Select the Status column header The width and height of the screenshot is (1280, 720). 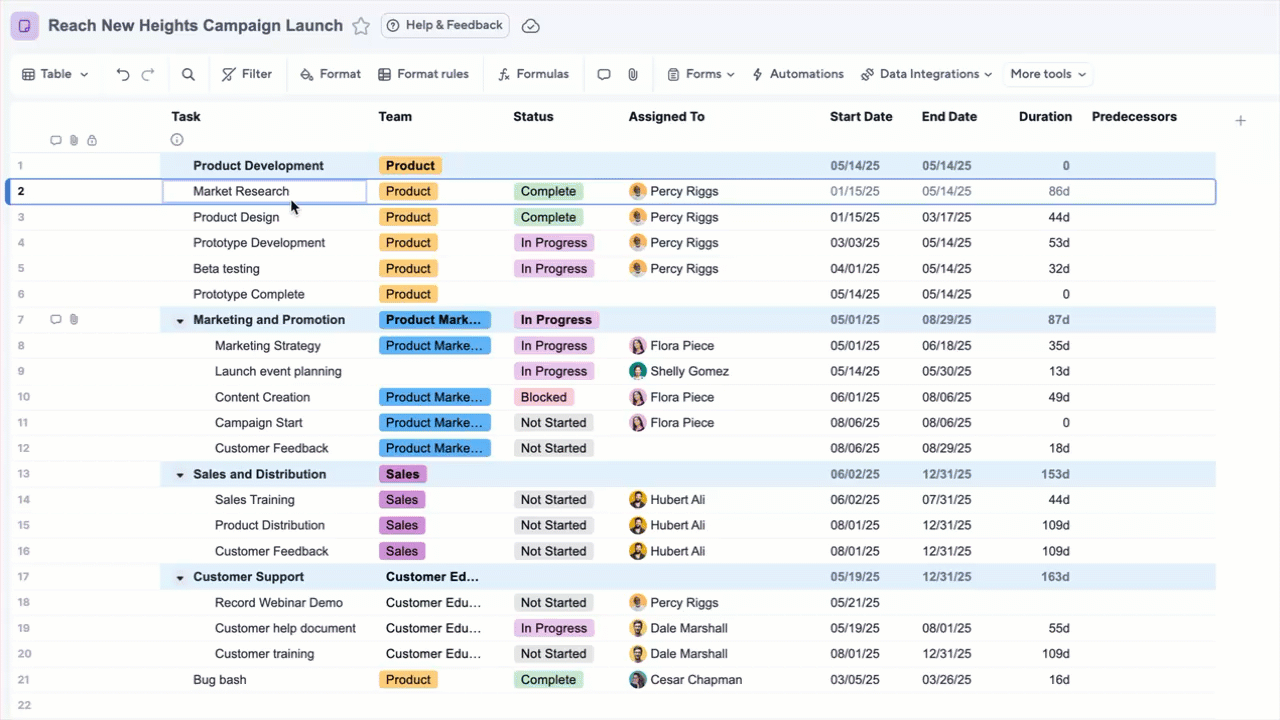533,117
